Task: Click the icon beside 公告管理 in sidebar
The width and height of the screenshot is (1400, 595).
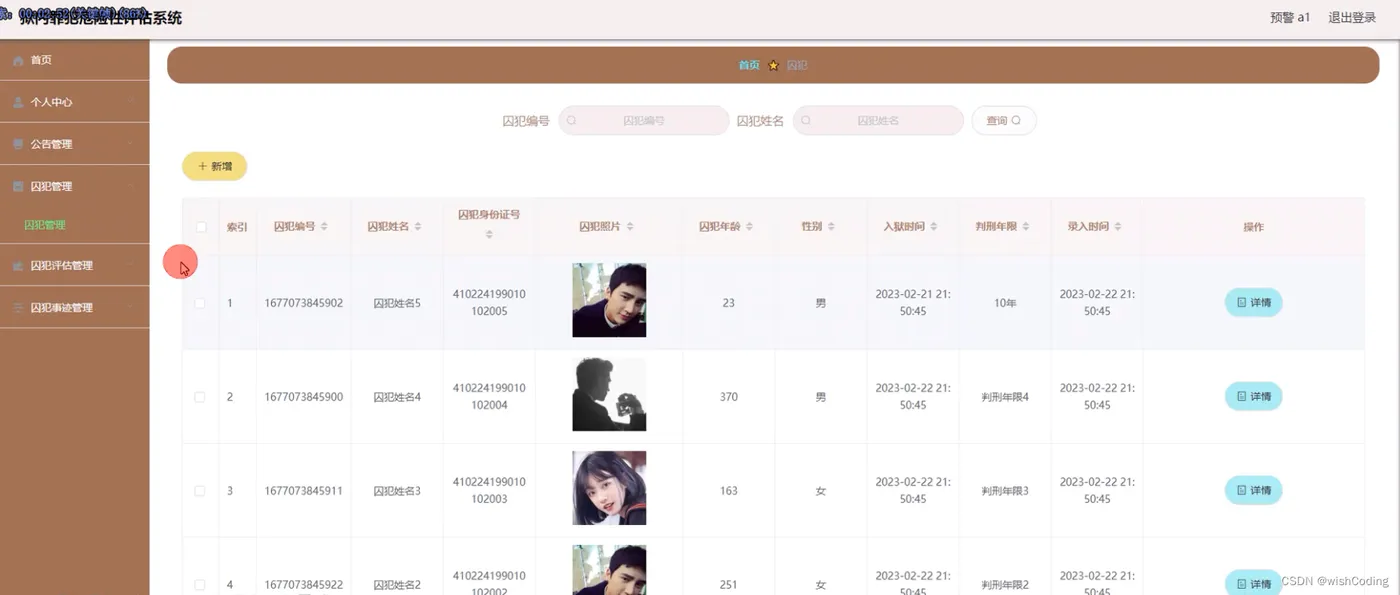Action: point(18,144)
